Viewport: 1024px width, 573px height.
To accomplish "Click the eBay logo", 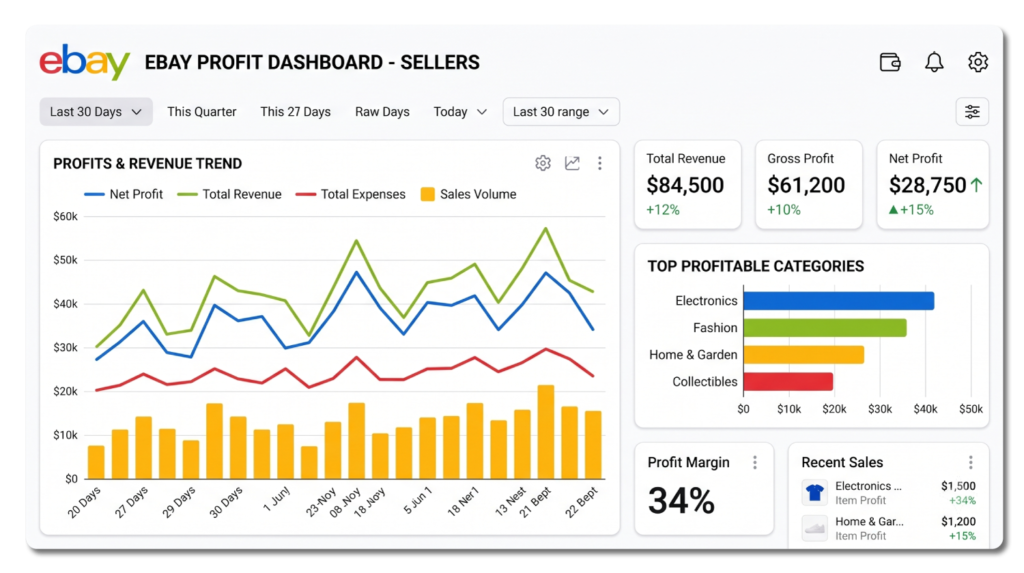I will point(85,62).
